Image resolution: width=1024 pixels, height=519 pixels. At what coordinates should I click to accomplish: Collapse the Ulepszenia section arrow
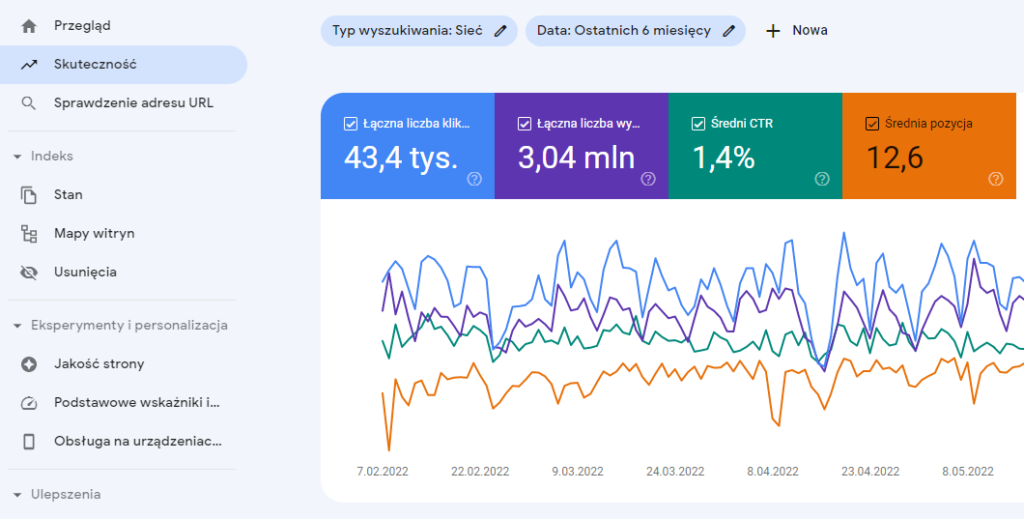coord(17,495)
